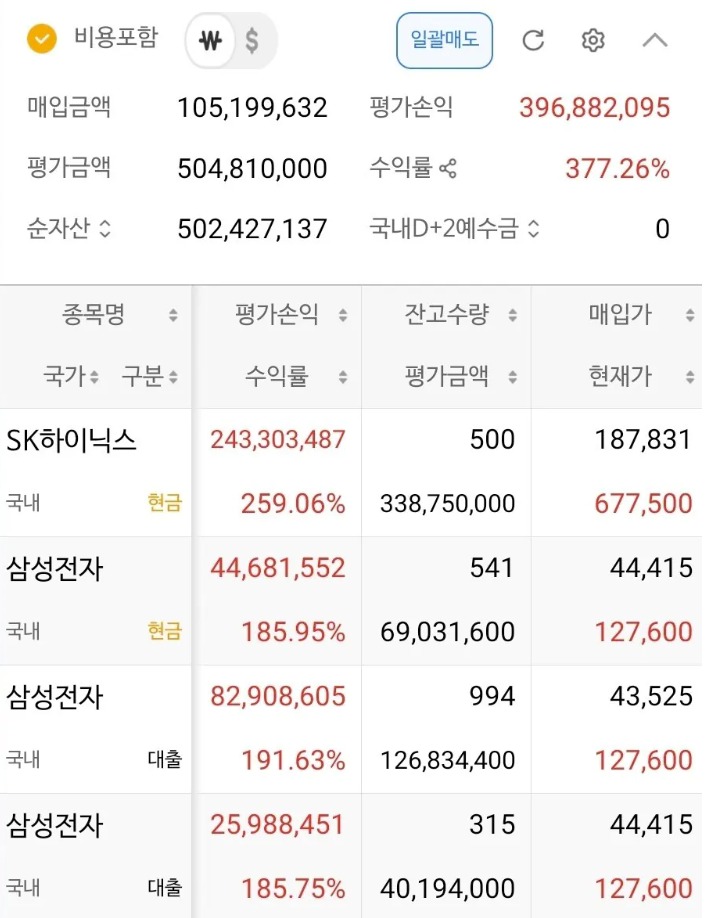710x918 pixels.
Task: Click the sort arrows on 현재가 header
Action: 688,377
